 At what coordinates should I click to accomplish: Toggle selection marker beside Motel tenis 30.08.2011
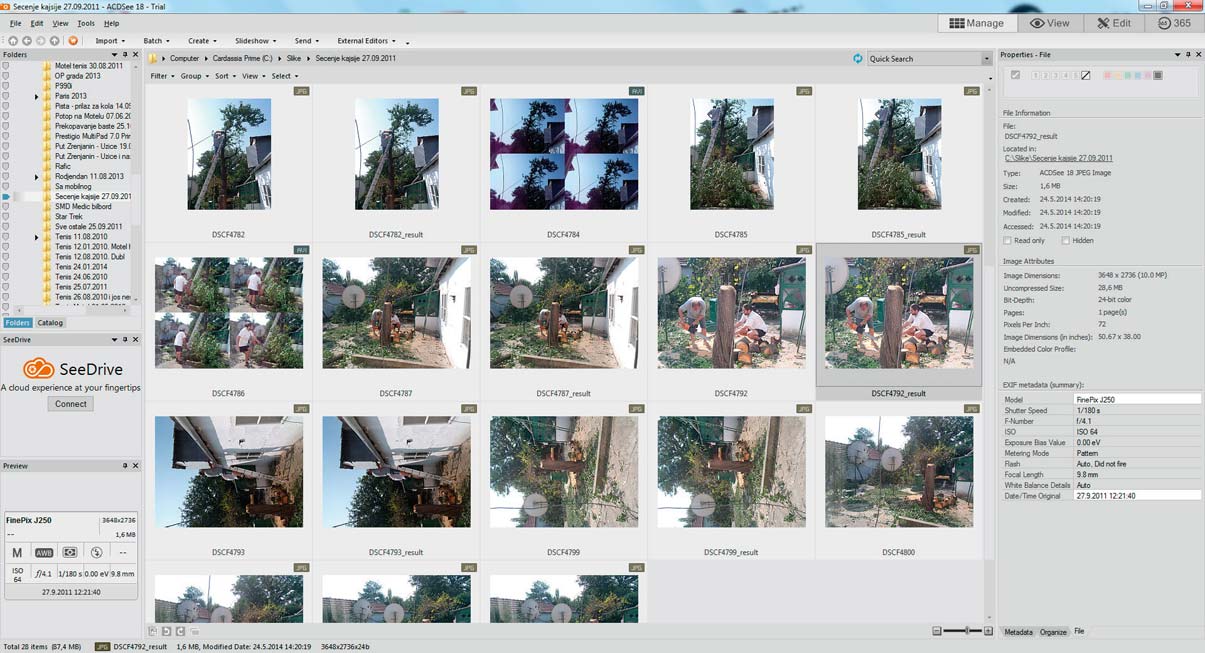(6, 66)
